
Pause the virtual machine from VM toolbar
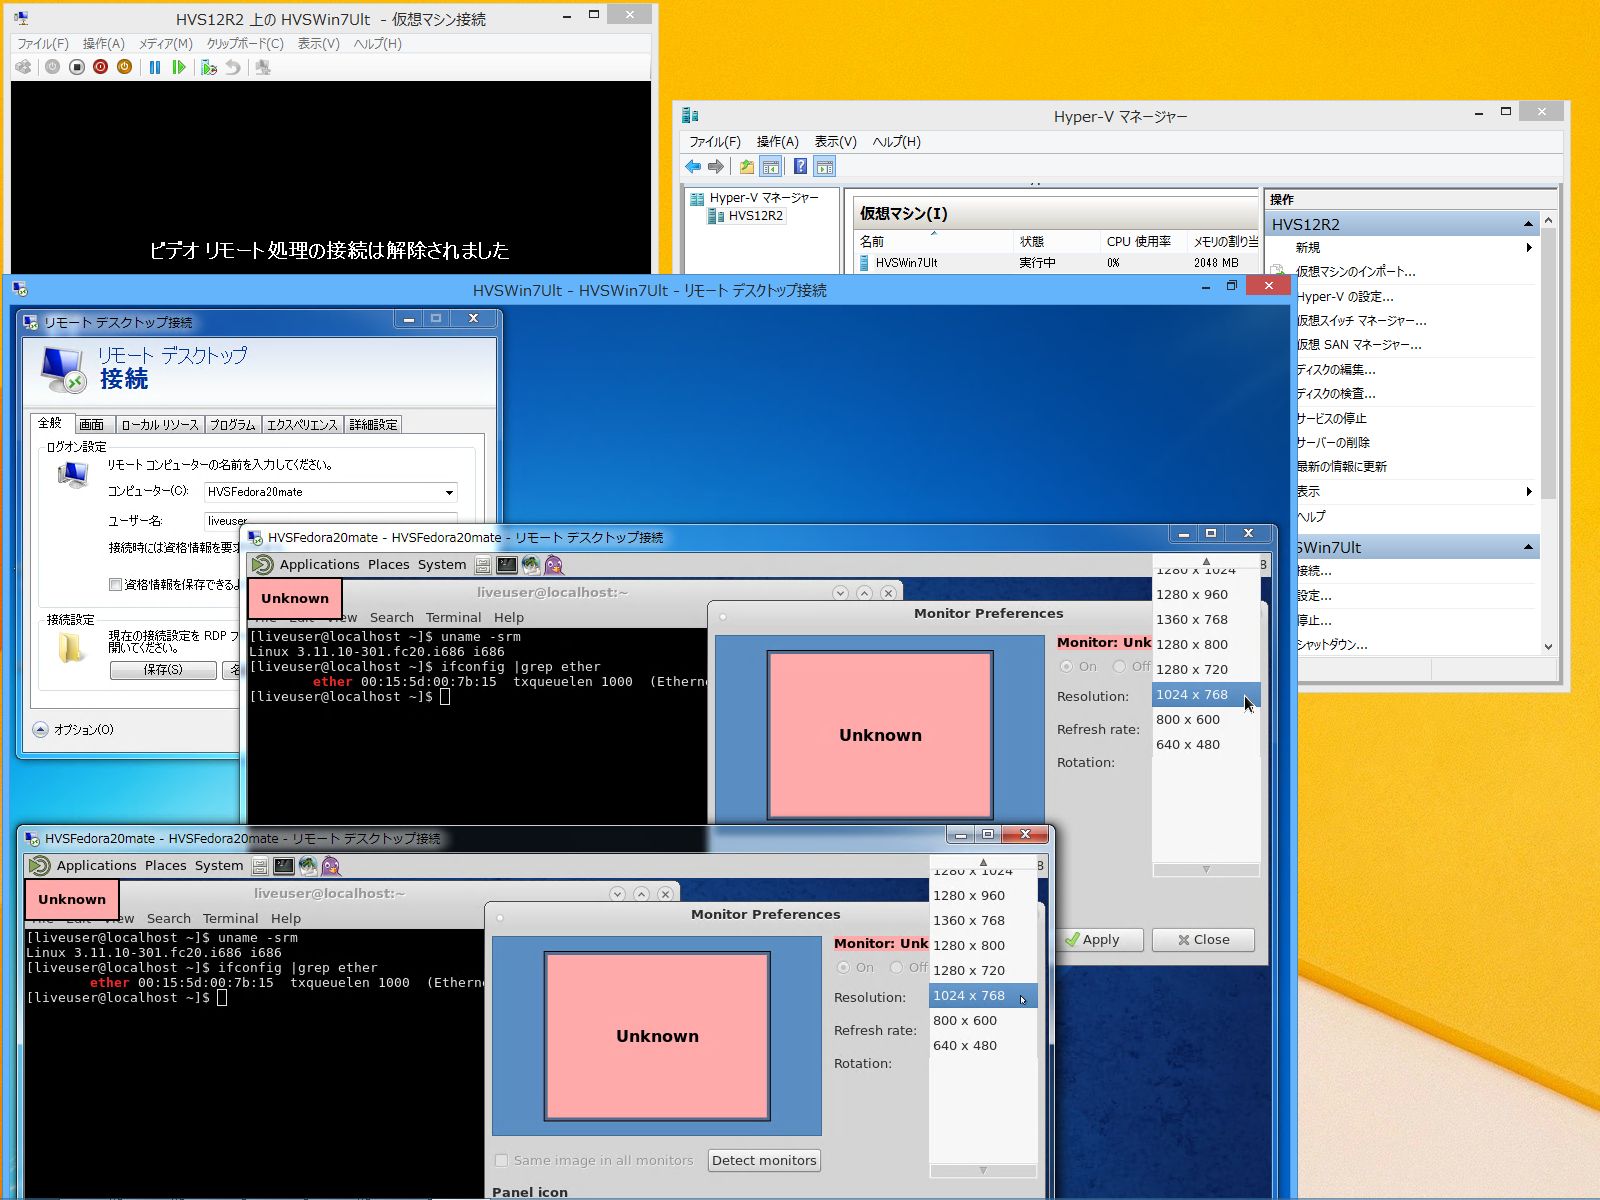155,67
